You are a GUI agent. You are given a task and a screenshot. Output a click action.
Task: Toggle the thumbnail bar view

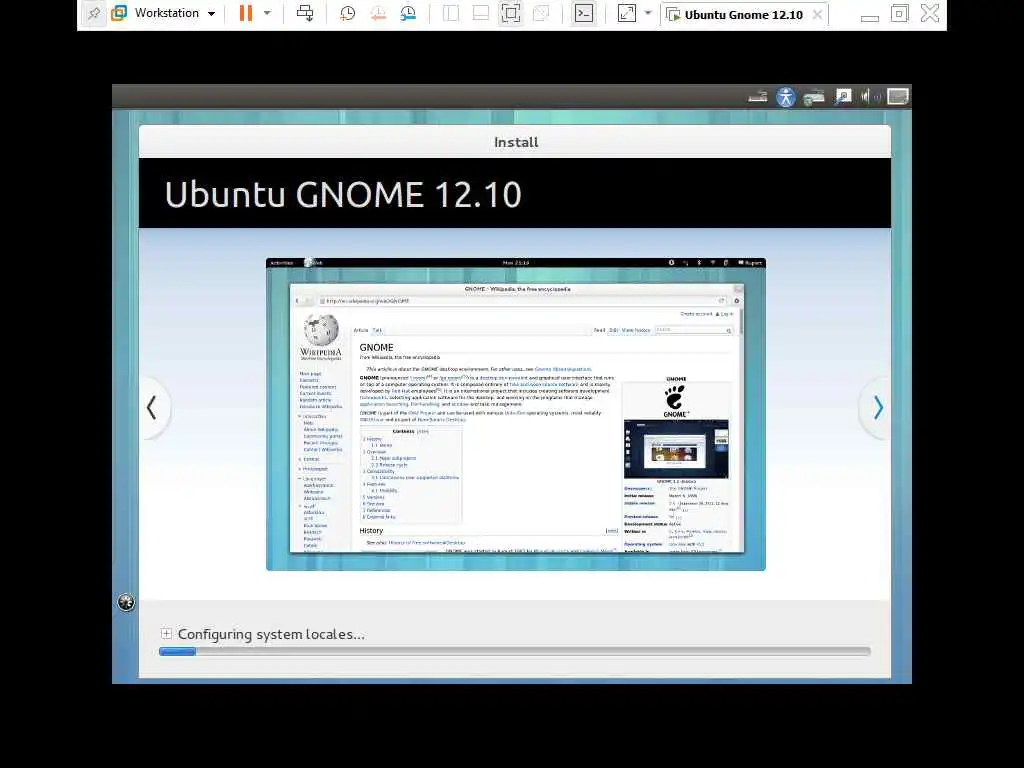(x=481, y=13)
